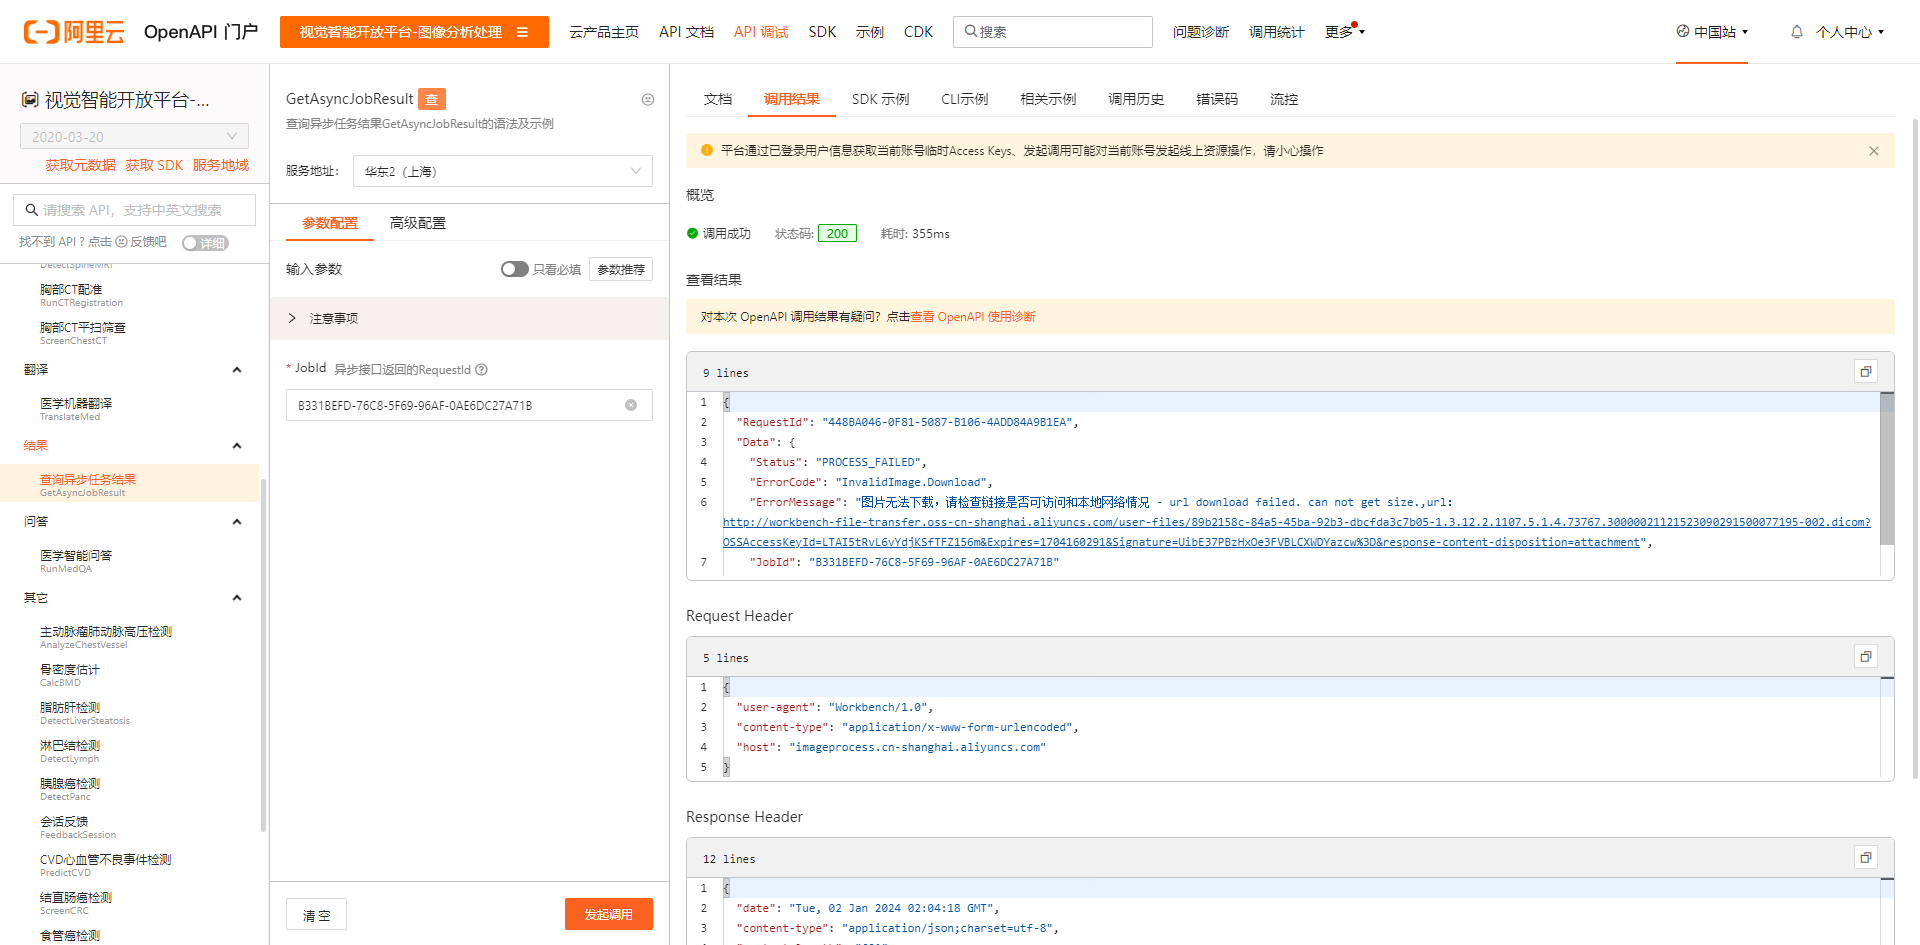
Task: Select 胸部CT配准 in sidebar
Action: [81, 294]
